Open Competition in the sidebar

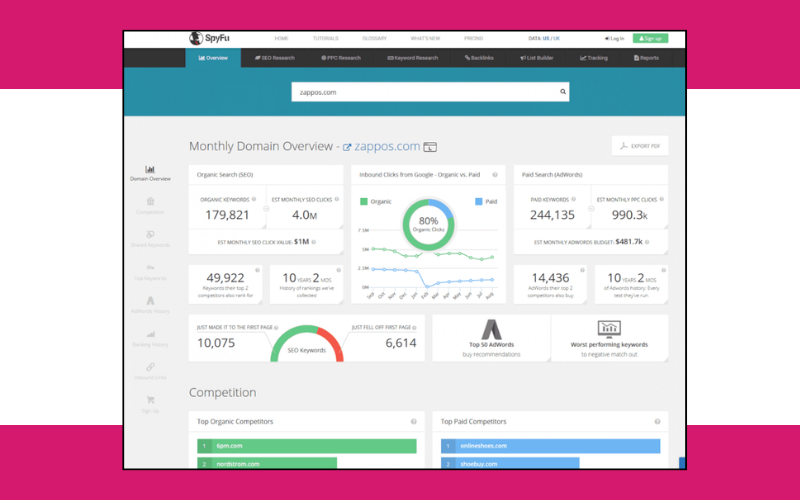[150, 206]
